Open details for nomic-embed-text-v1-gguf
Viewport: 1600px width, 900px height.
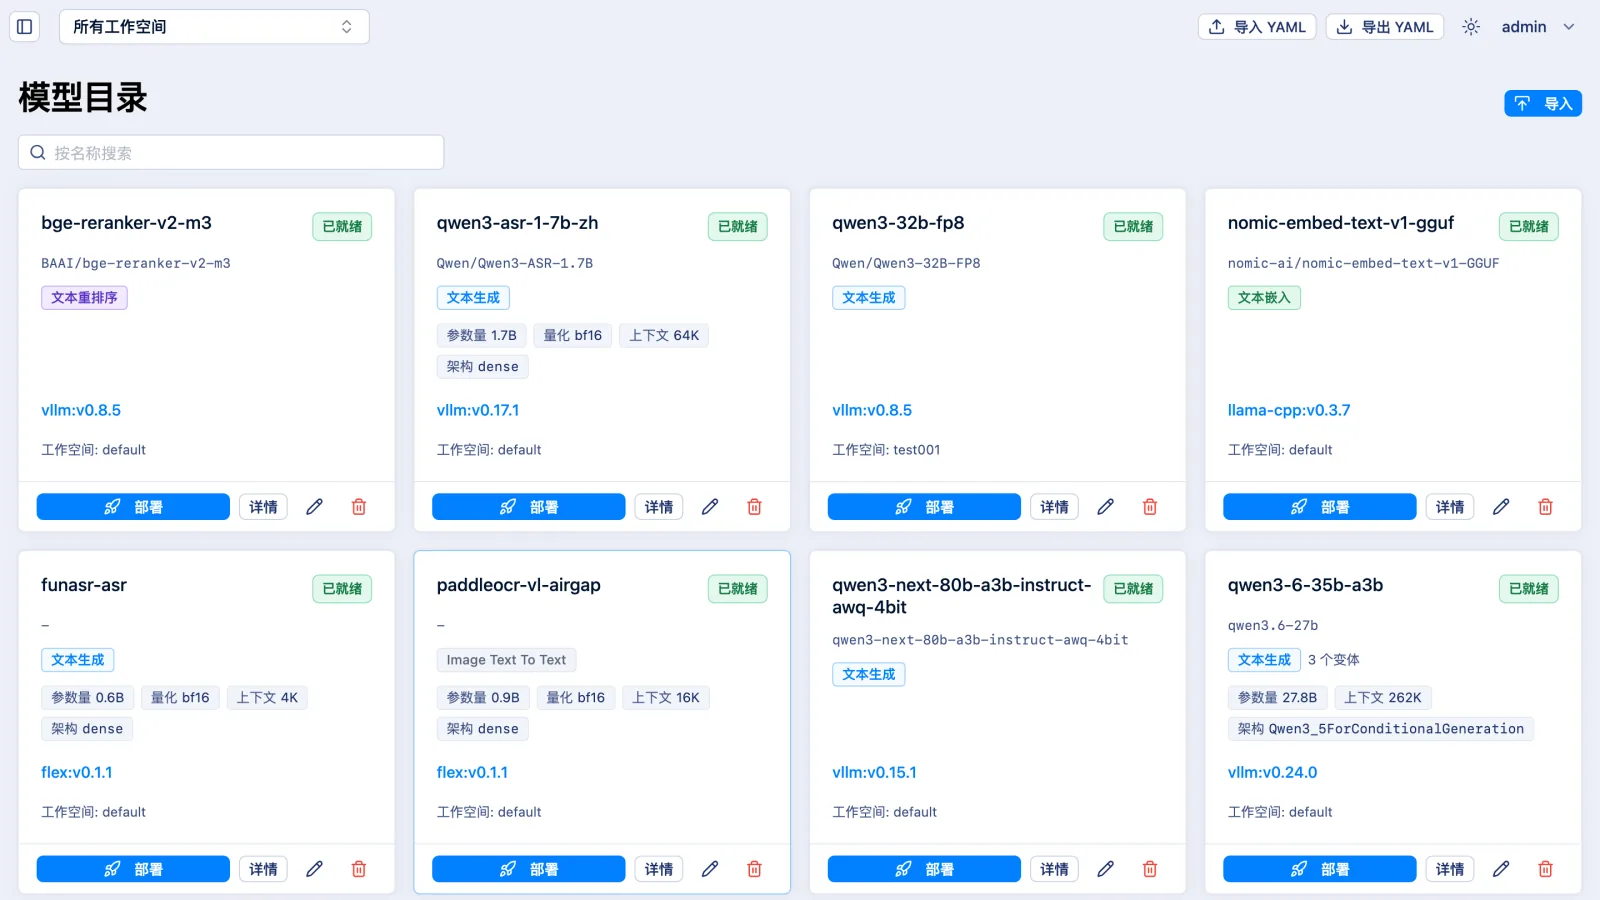(1450, 507)
